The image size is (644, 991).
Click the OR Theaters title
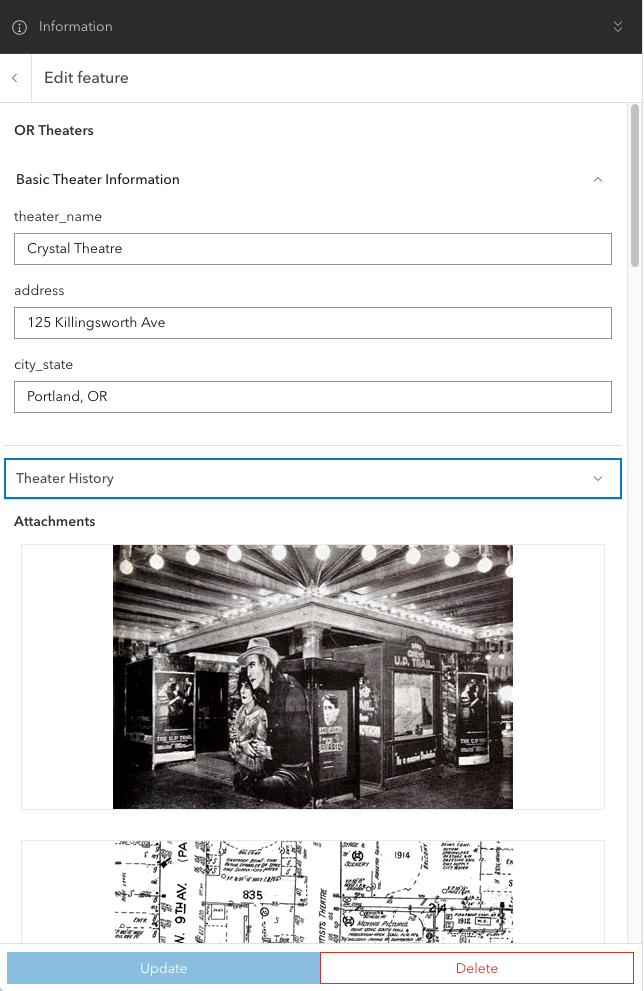point(54,130)
